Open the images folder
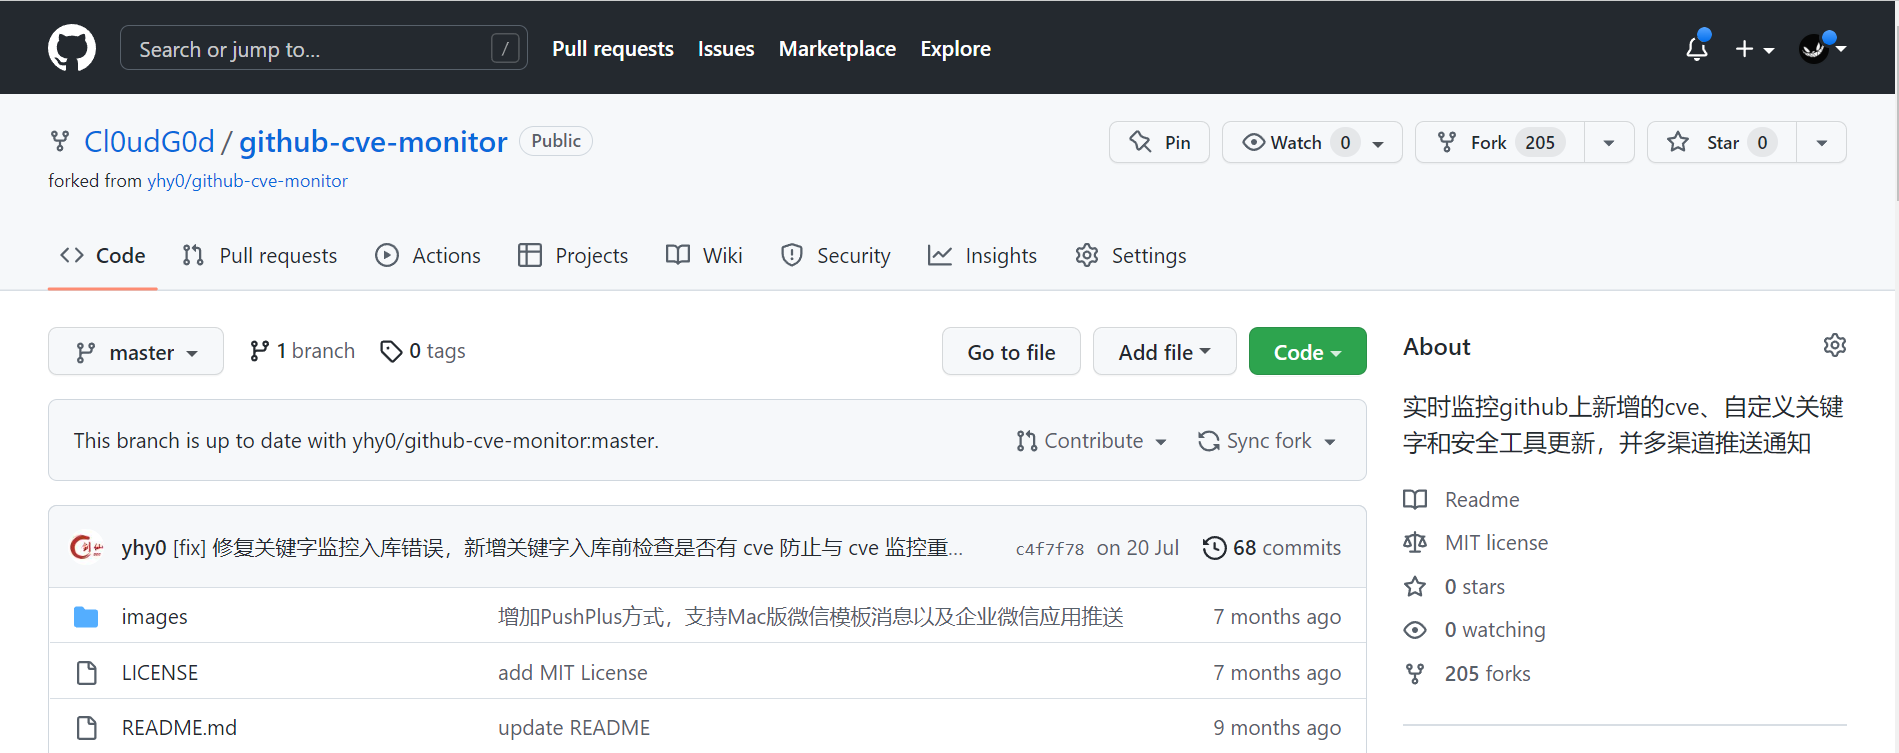The height and width of the screenshot is (753, 1899). tap(154, 617)
